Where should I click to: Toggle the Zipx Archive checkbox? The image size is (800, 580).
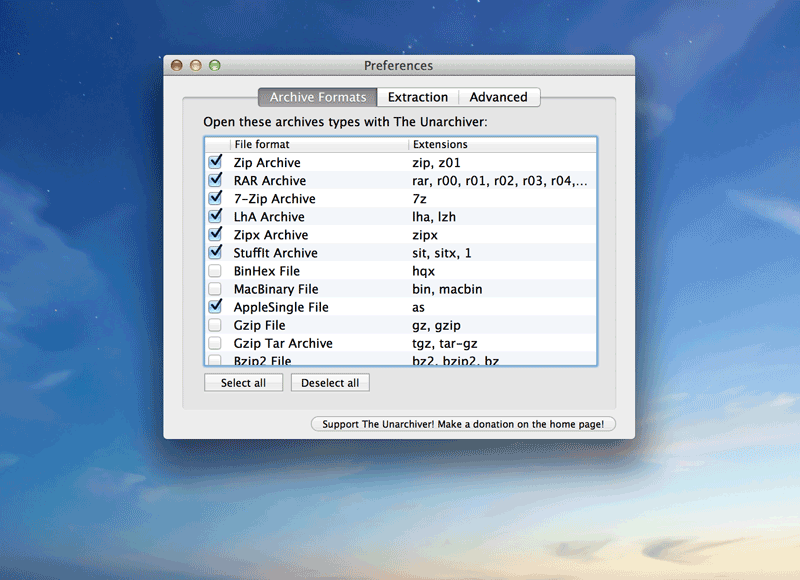(x=215, y=234)
